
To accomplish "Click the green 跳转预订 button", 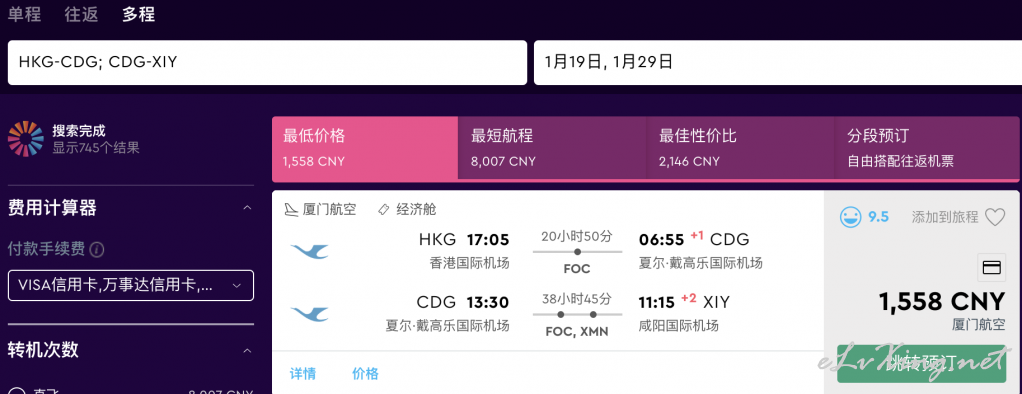I will pos(922,363).
